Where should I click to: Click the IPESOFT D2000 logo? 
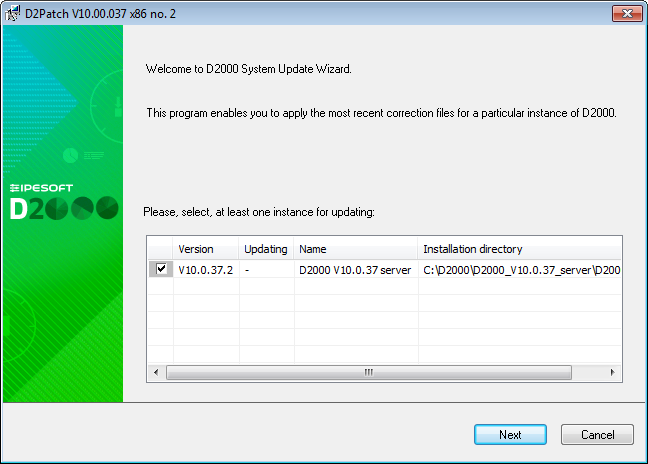click(x=64, y=202)
